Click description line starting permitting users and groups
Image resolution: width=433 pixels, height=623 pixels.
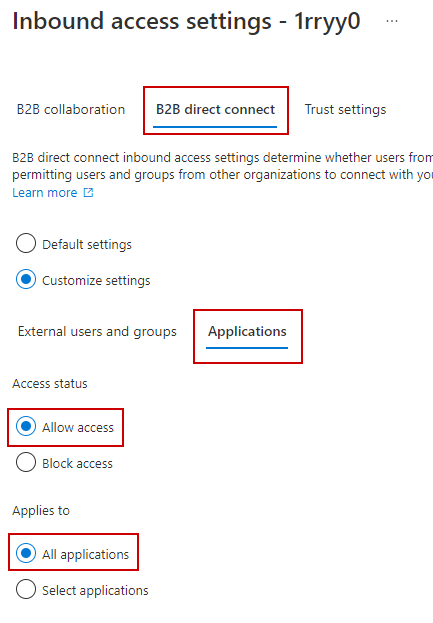click(222, 175)
